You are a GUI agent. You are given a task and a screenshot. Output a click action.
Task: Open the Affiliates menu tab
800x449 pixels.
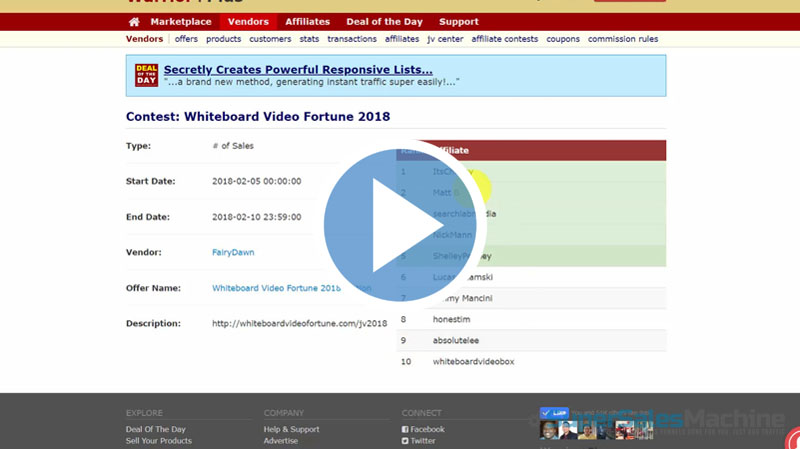click(x=308, y=22)
